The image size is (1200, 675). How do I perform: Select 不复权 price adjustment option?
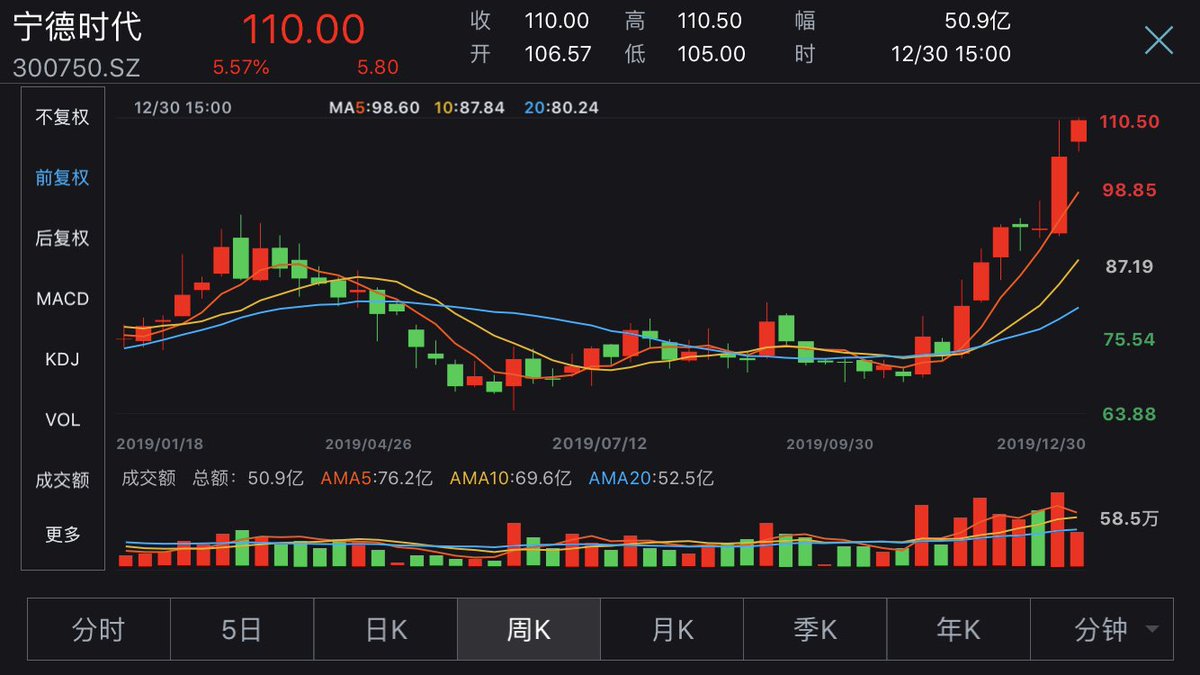tap(62, 117)
